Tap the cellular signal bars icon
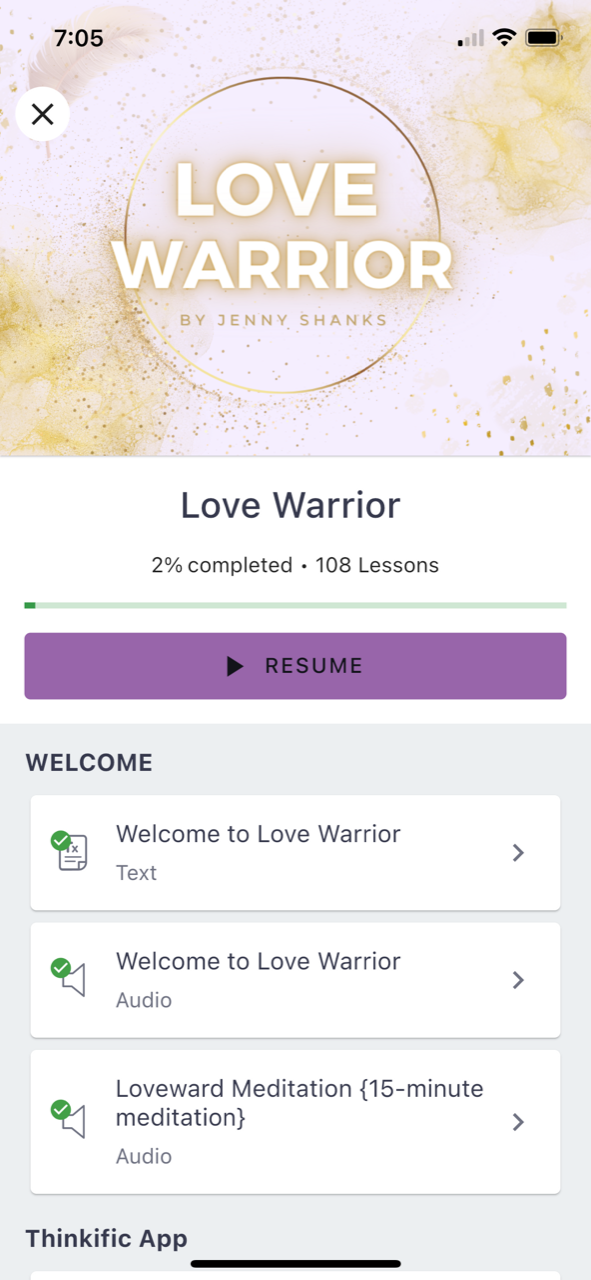591x1280 pixels. coord(471,38)
